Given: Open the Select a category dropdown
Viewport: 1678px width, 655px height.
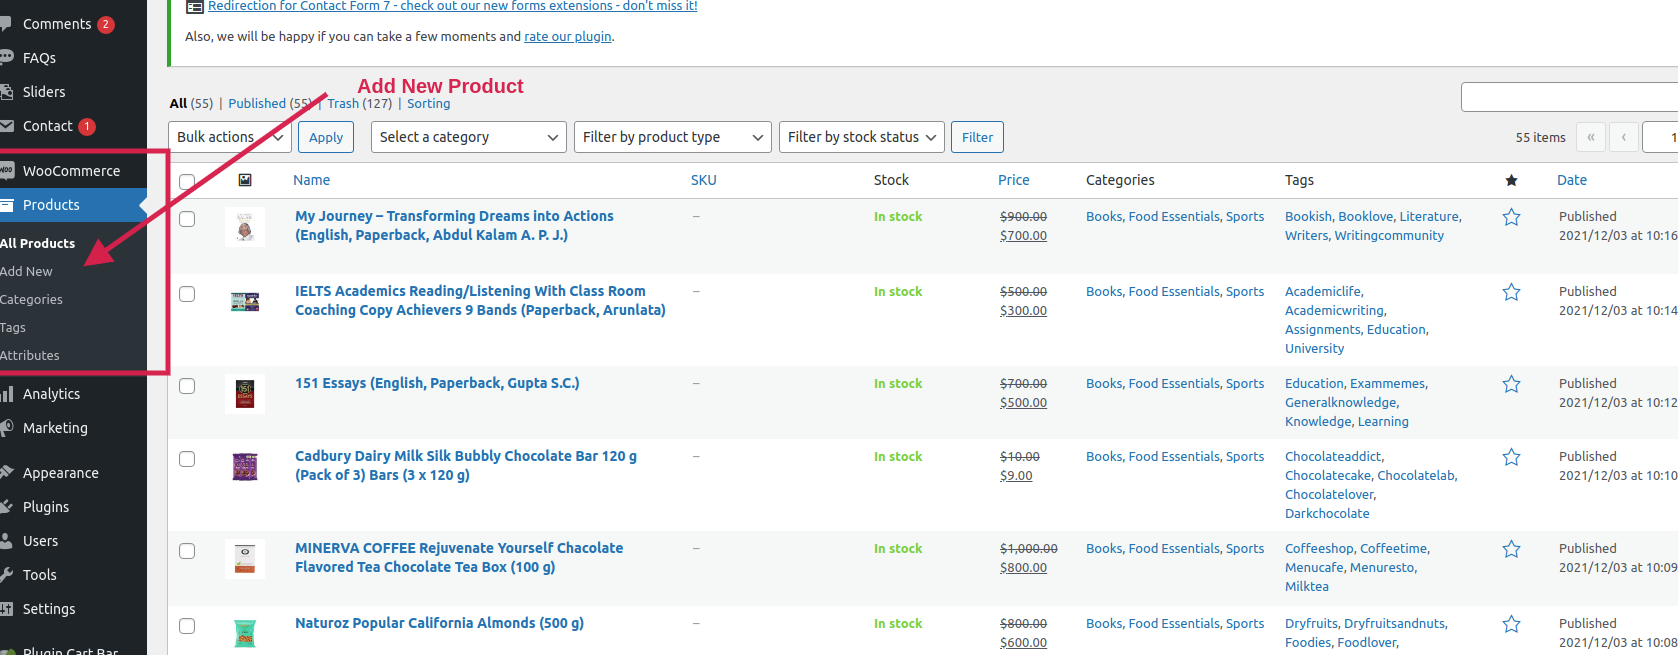Looking at the screenshot, I should click(469, 137).
